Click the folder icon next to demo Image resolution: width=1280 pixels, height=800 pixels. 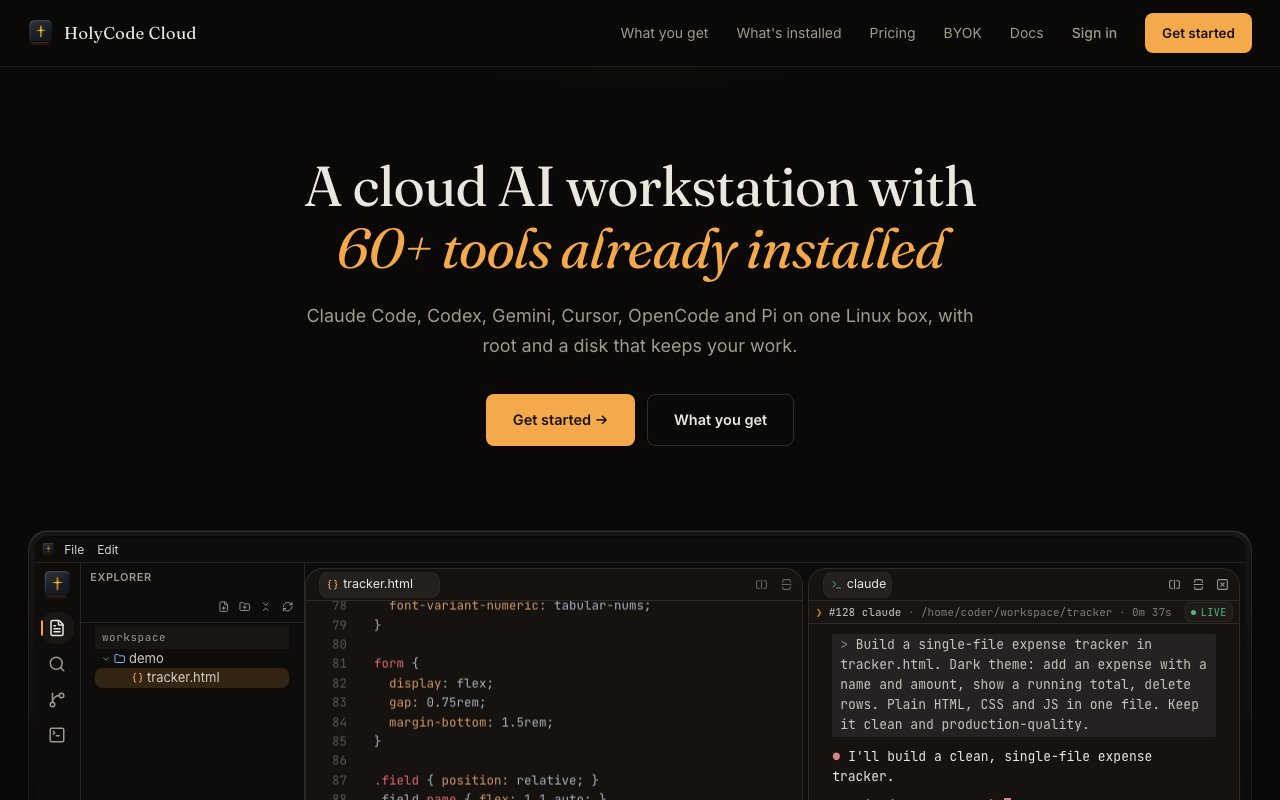click(x=120, y=658)
